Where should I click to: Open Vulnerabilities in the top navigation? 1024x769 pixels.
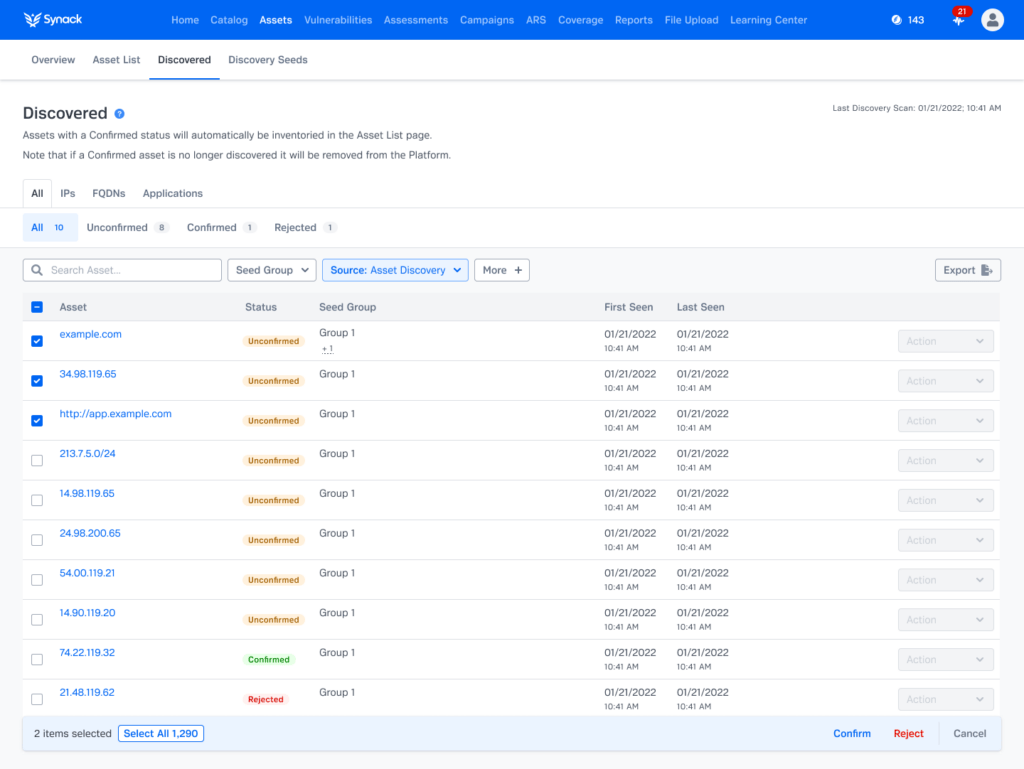coord(338,20)
